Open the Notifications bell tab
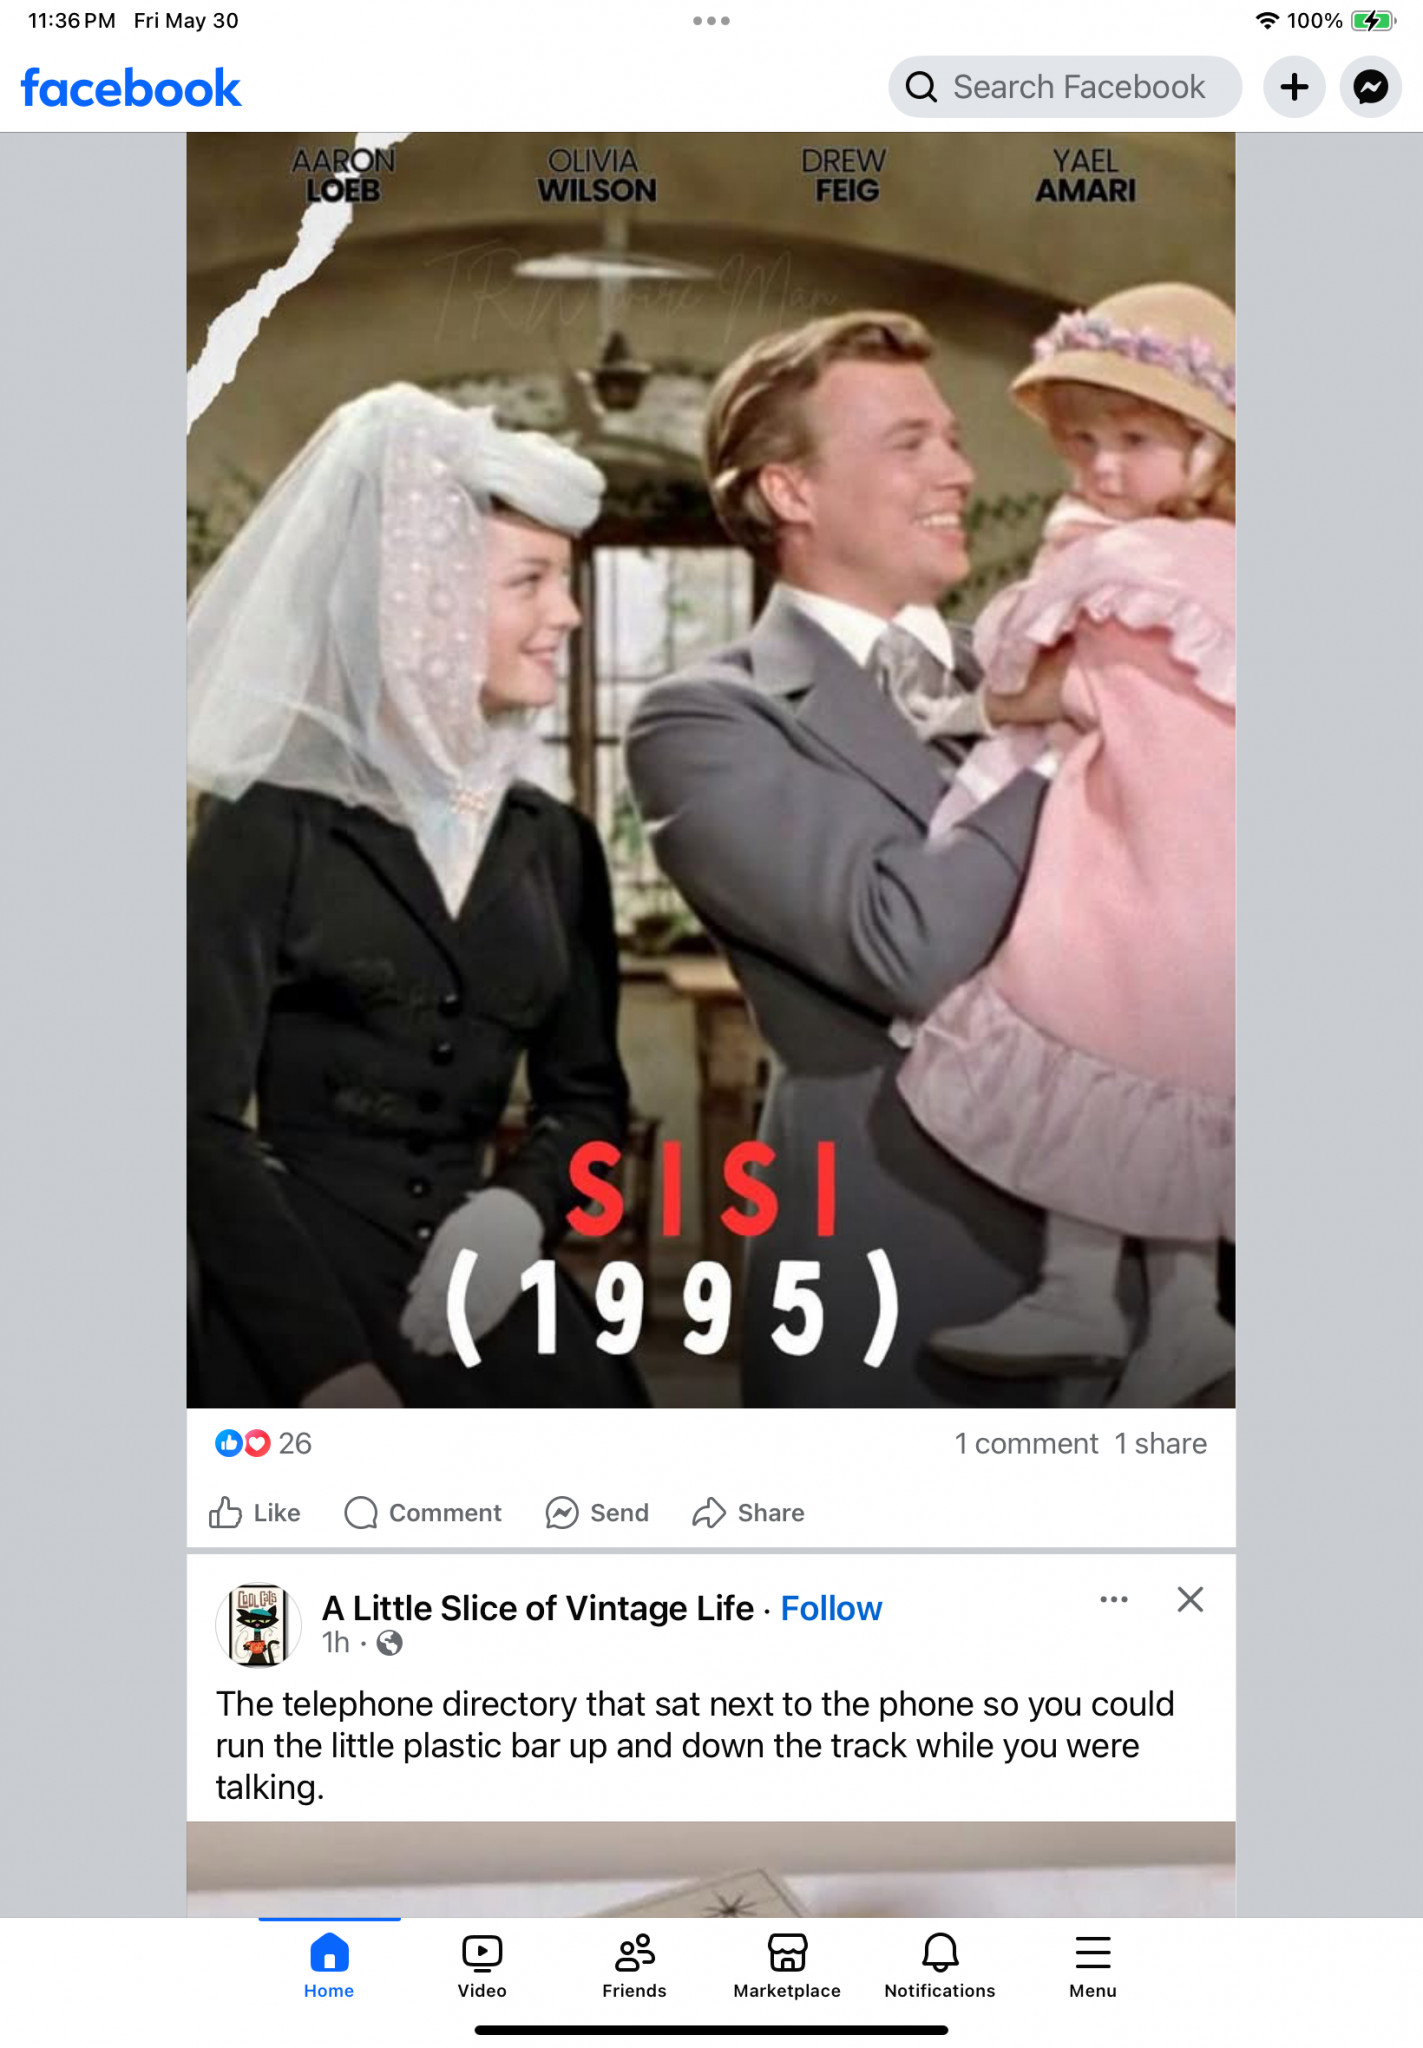Screen dimensions: 1423x2048 (940, 1966)
